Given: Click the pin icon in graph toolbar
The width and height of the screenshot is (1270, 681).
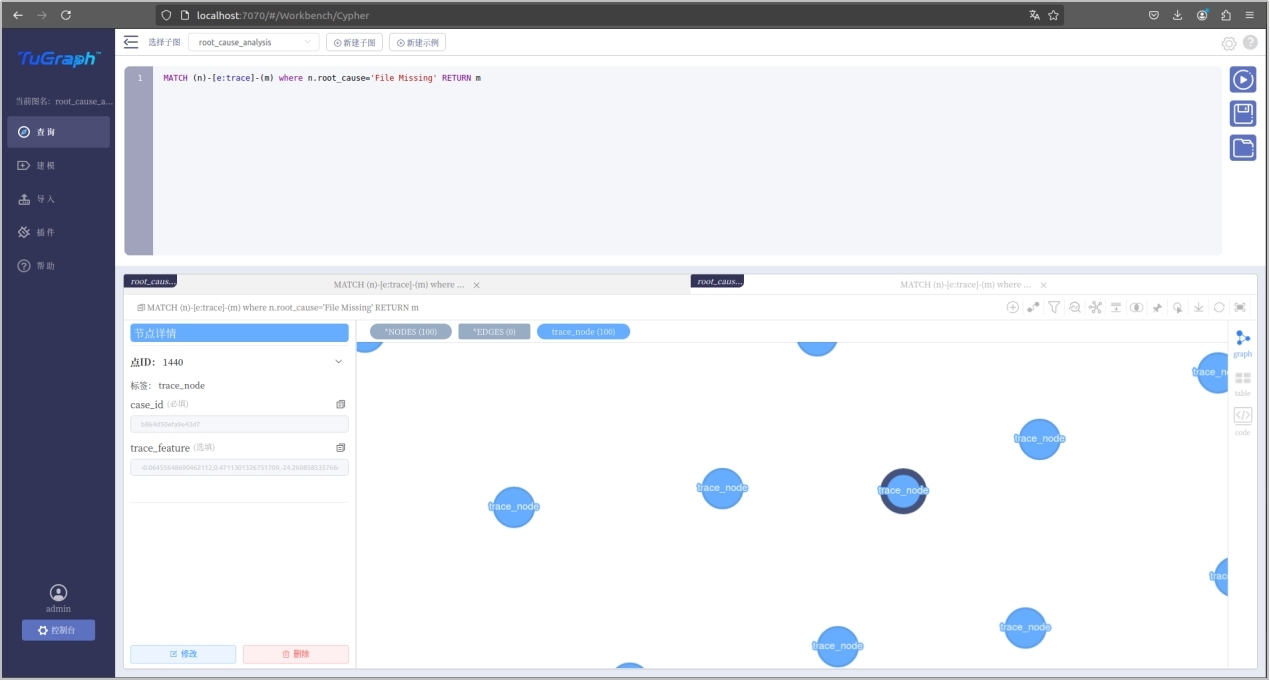Looking at the screenshot, I should click(1157, 308).
